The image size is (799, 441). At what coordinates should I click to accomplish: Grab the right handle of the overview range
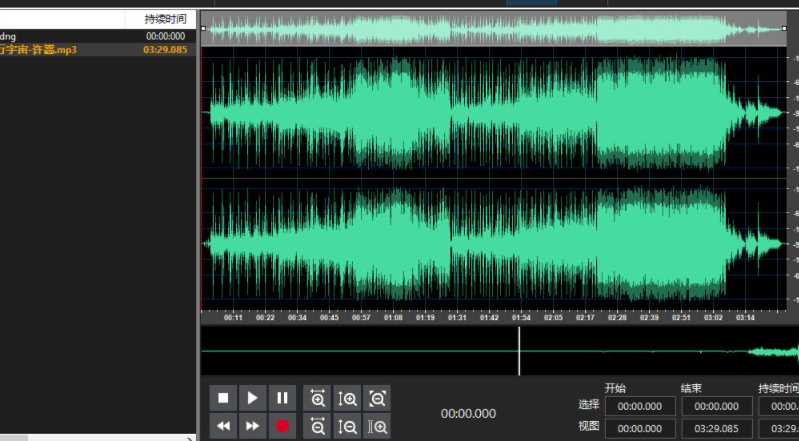[x=784, y=29]
